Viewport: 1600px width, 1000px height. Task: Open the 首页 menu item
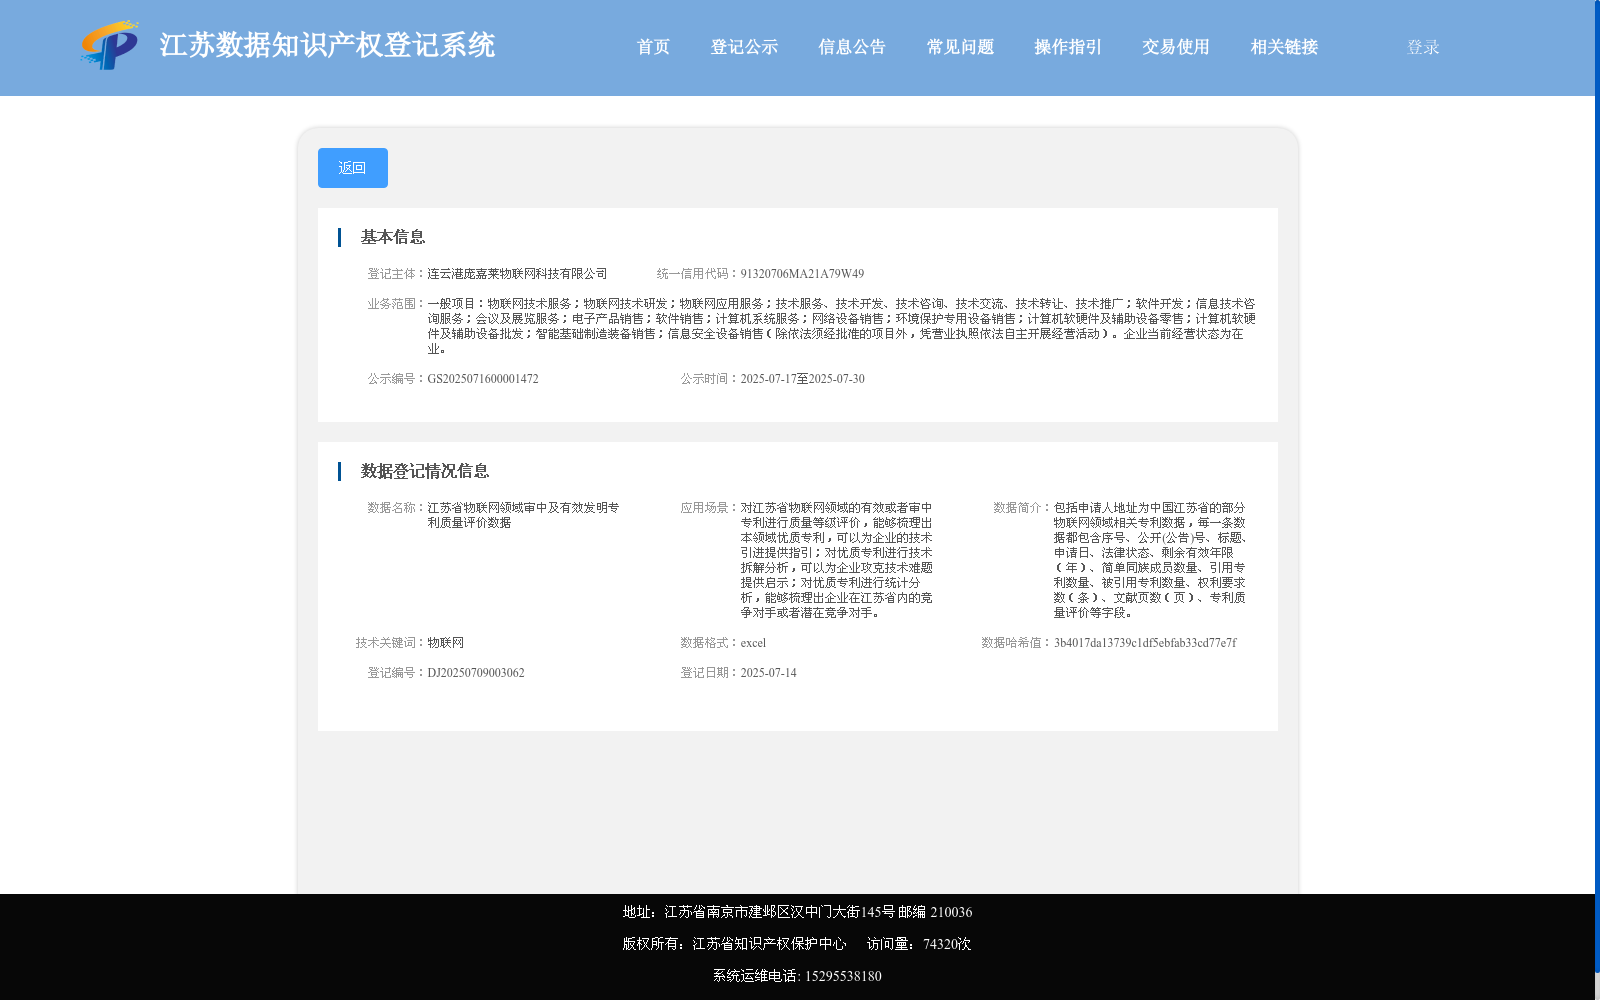[x=653, y=47]
